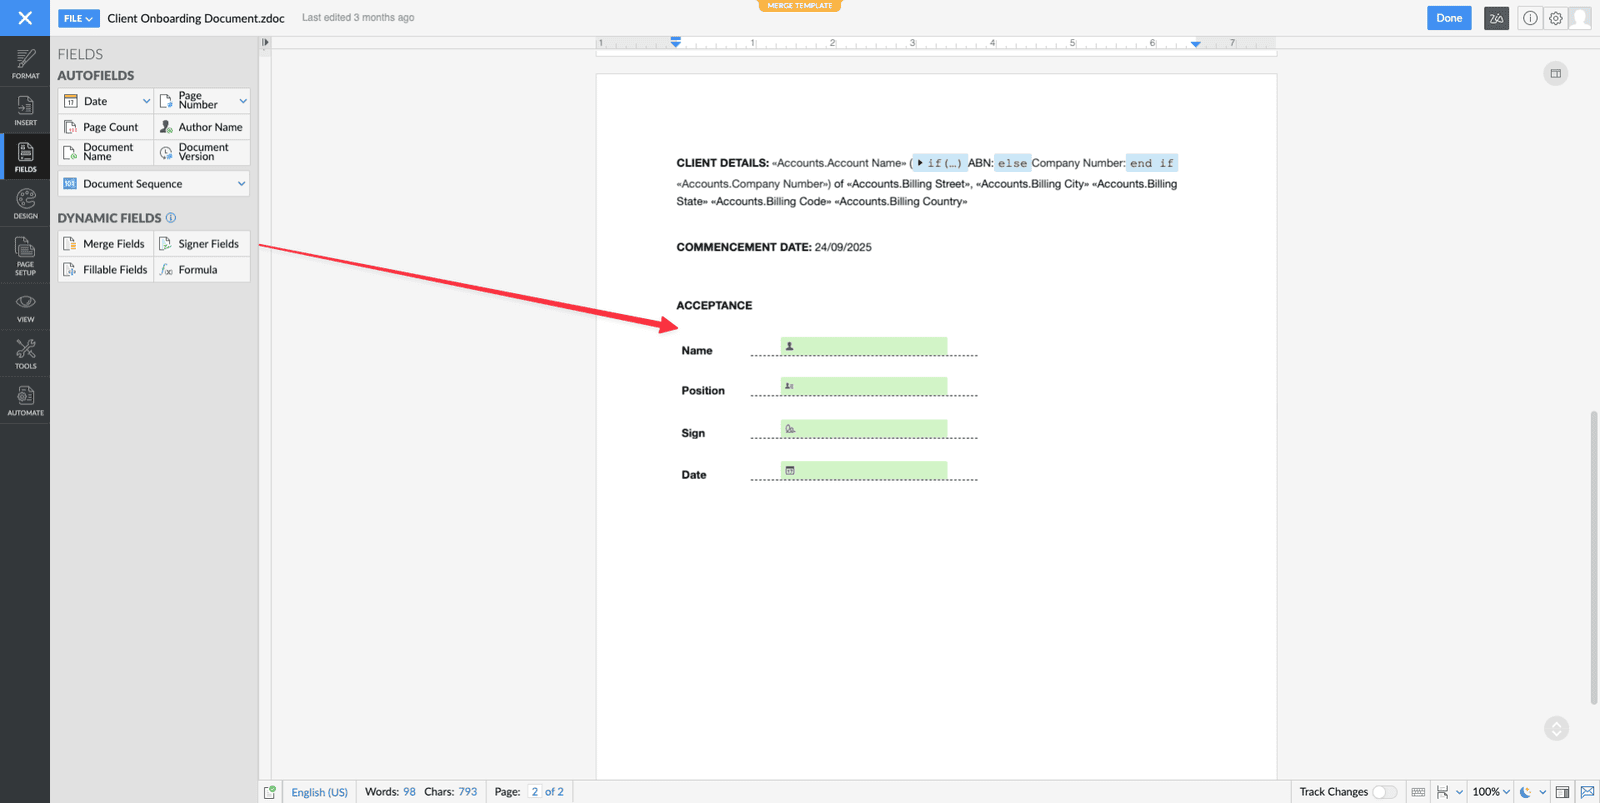Click the green Sign field in document
1600x803 pixels.
point(863,429)
